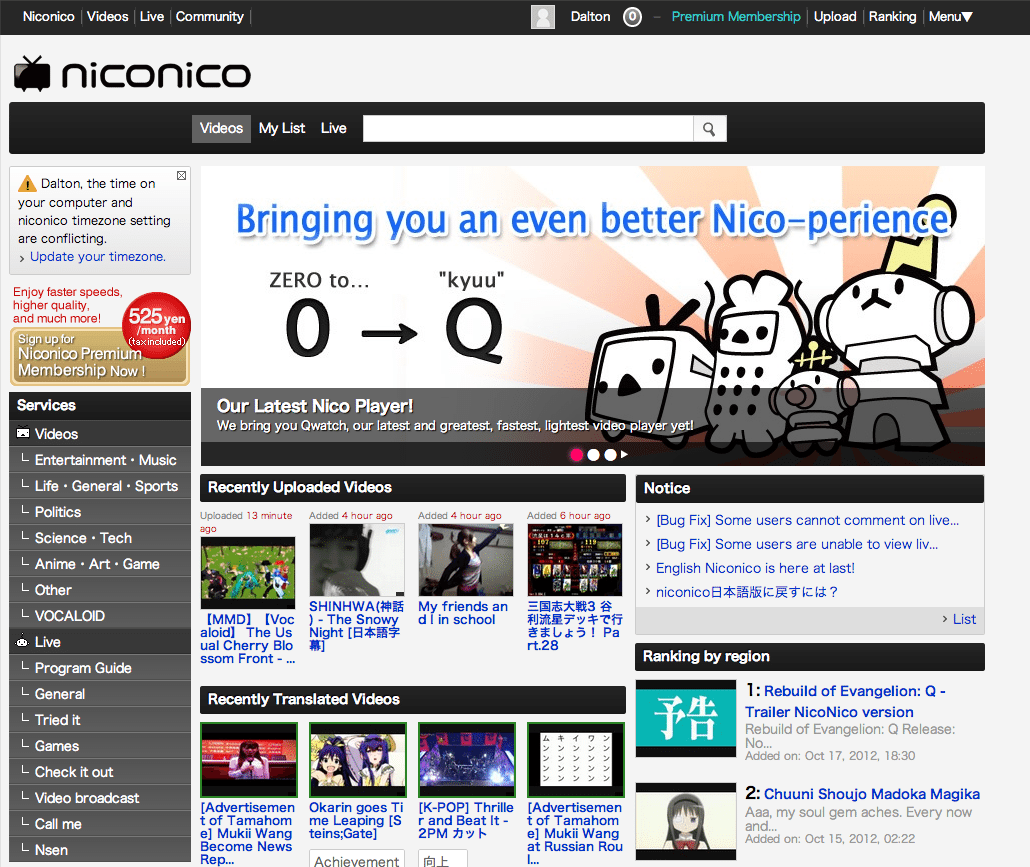1030x867 pixels.
Task: Select the second banner slide dot
Action: point(593,455)
